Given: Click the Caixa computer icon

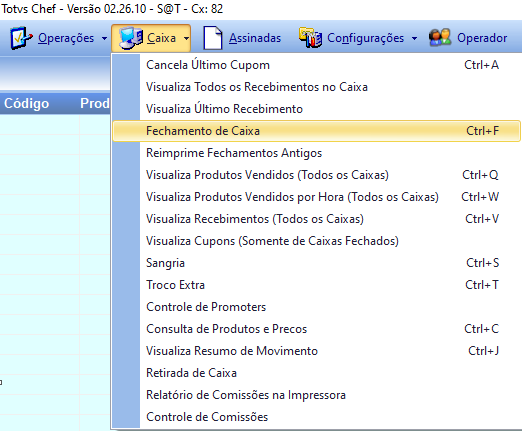Looking at the screenshot, I should coord(131,38).
